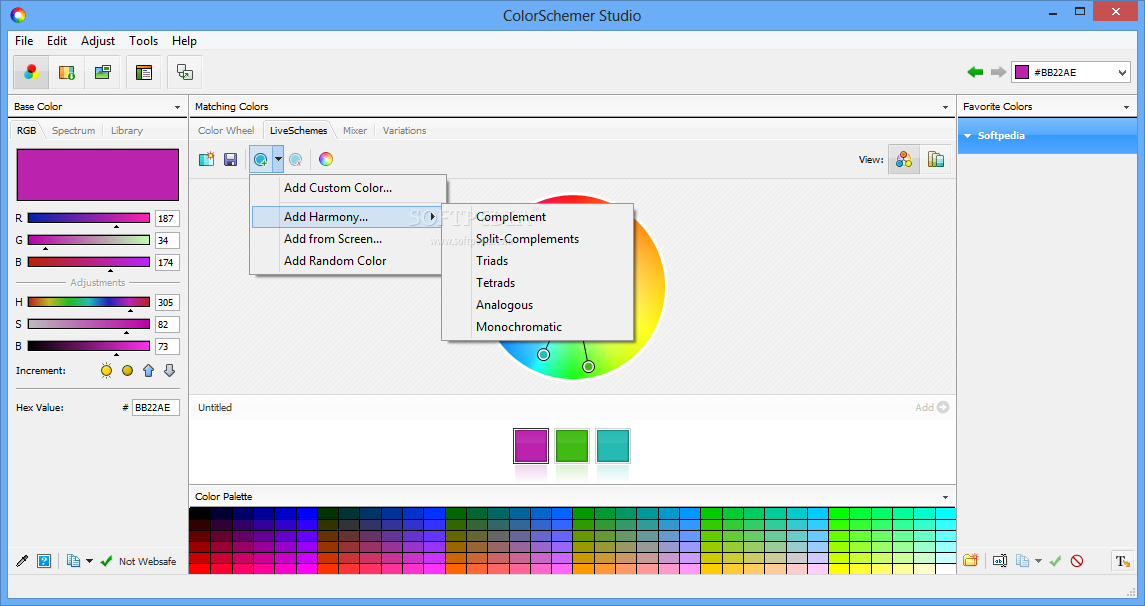Click the text color icon at bottom right

pyautogui.click(x=1122, y=561)
